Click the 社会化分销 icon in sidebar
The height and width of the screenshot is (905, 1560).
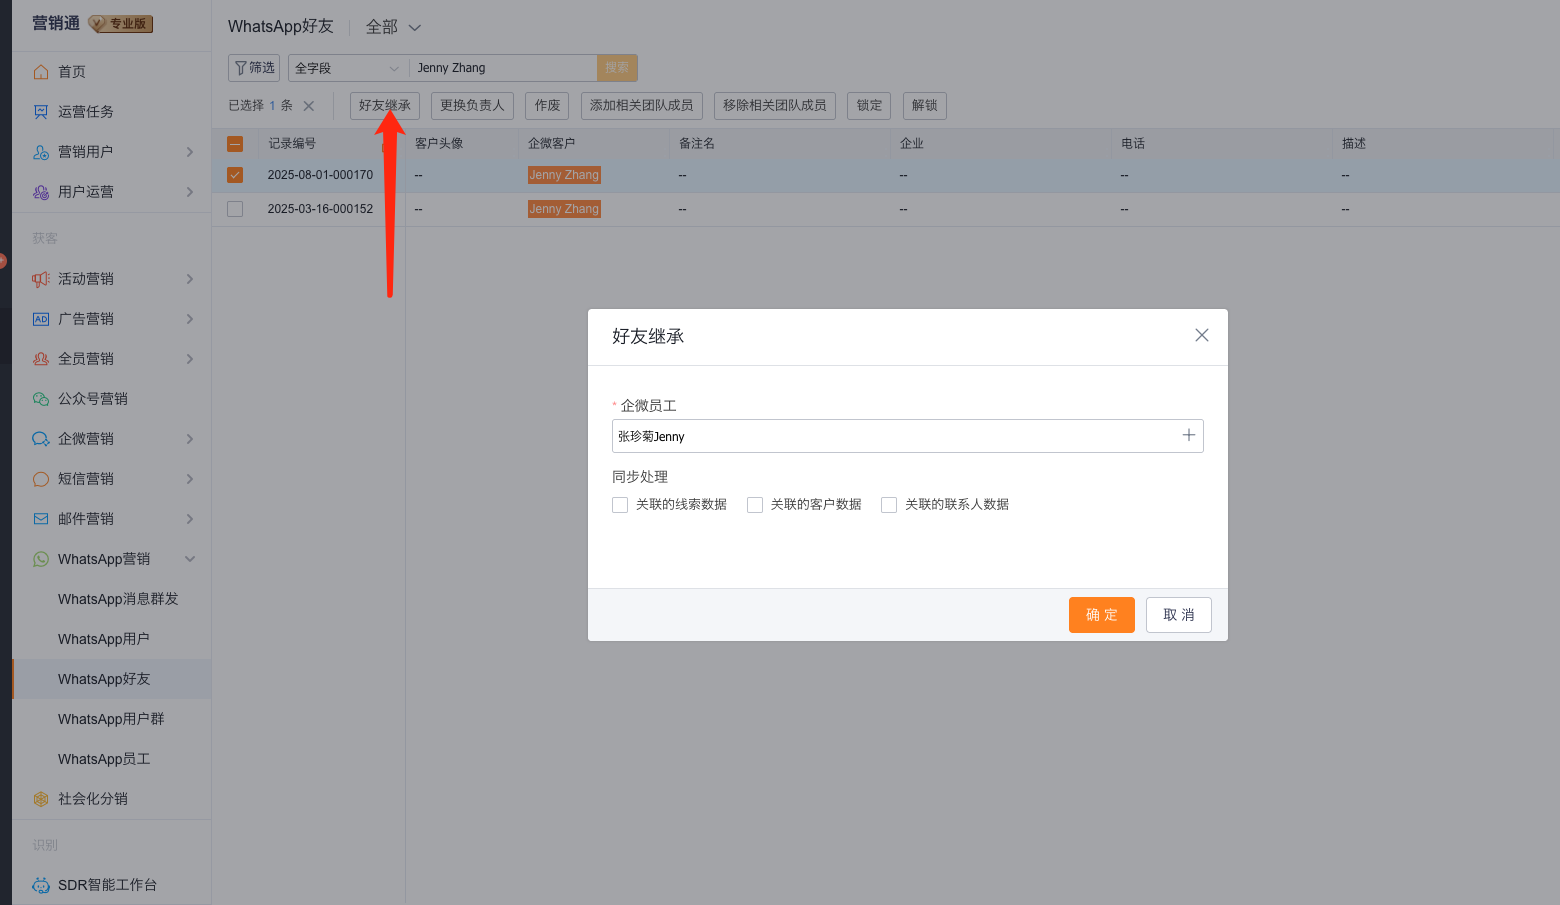pos(41,799)
